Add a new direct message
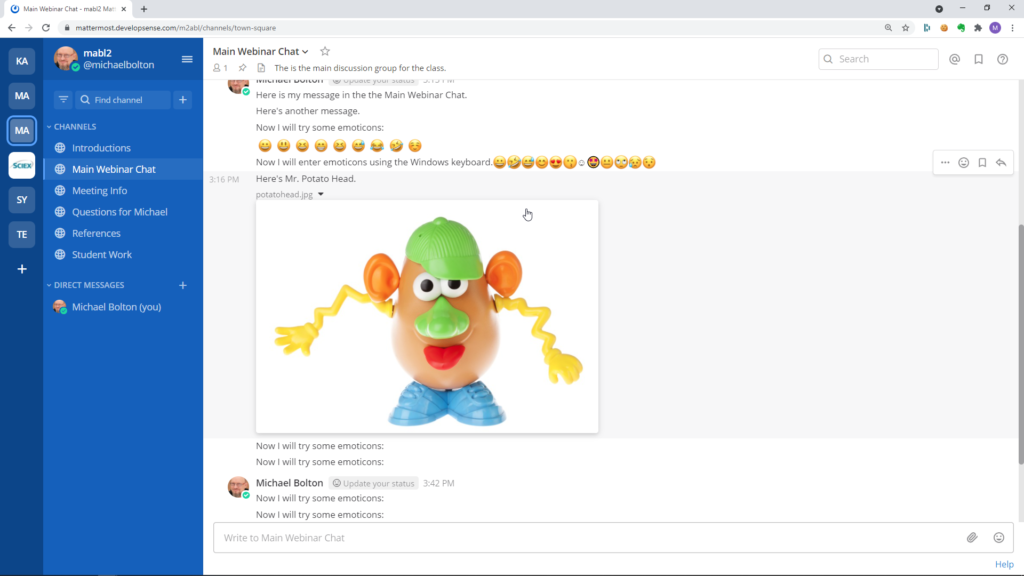 183,285
